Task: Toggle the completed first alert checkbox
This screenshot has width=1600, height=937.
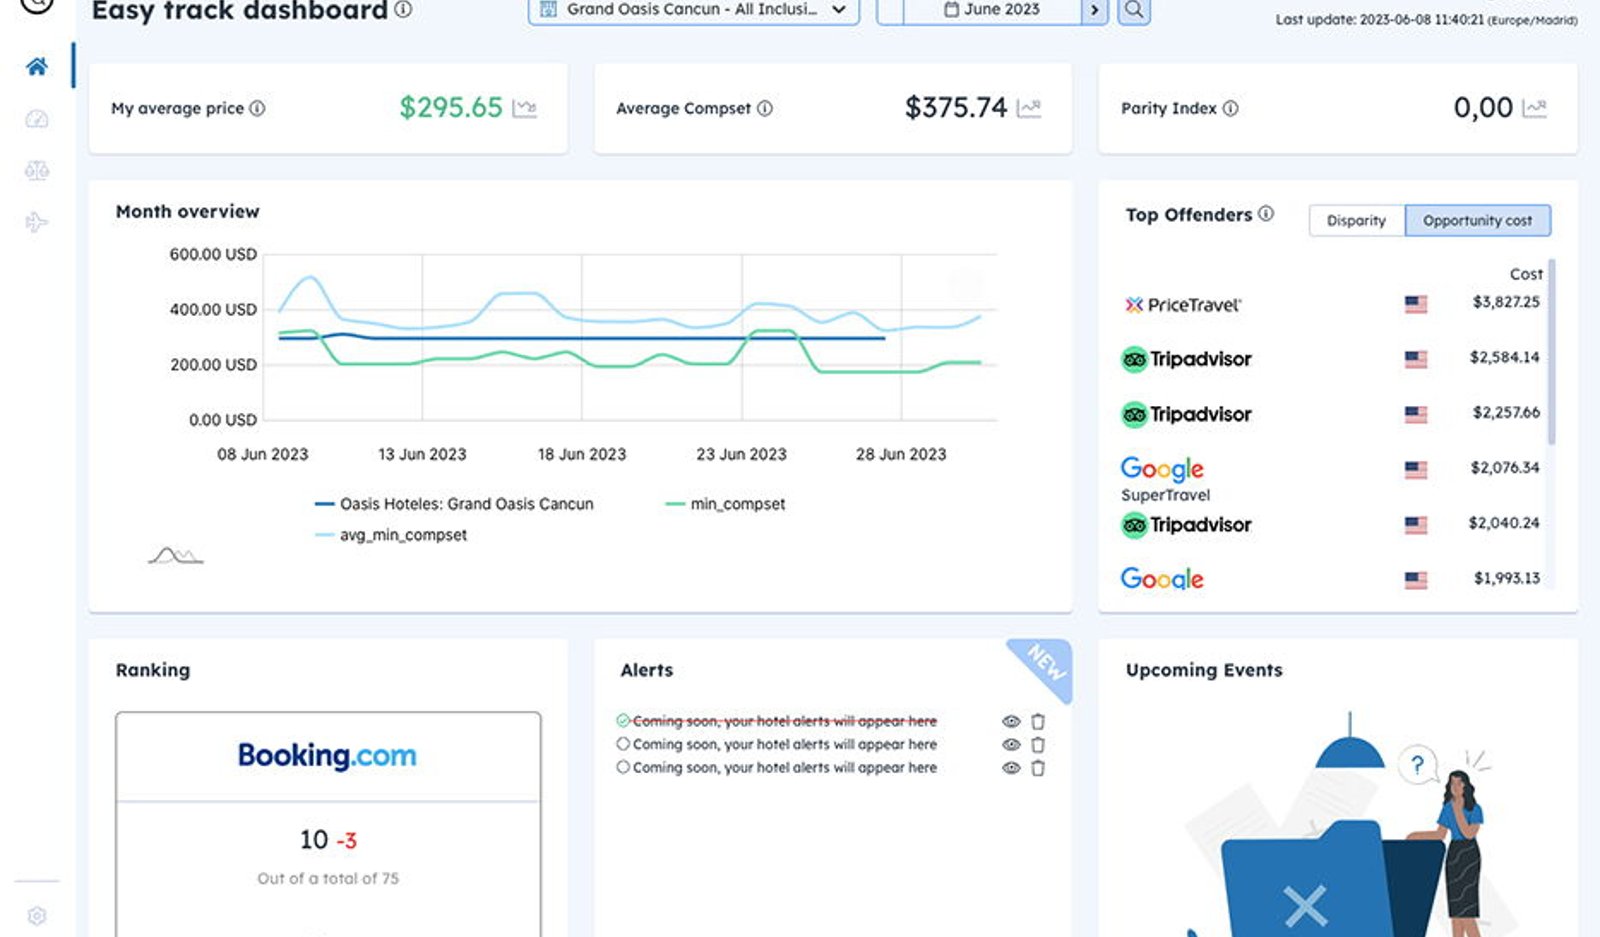Action: pos(623,720)
